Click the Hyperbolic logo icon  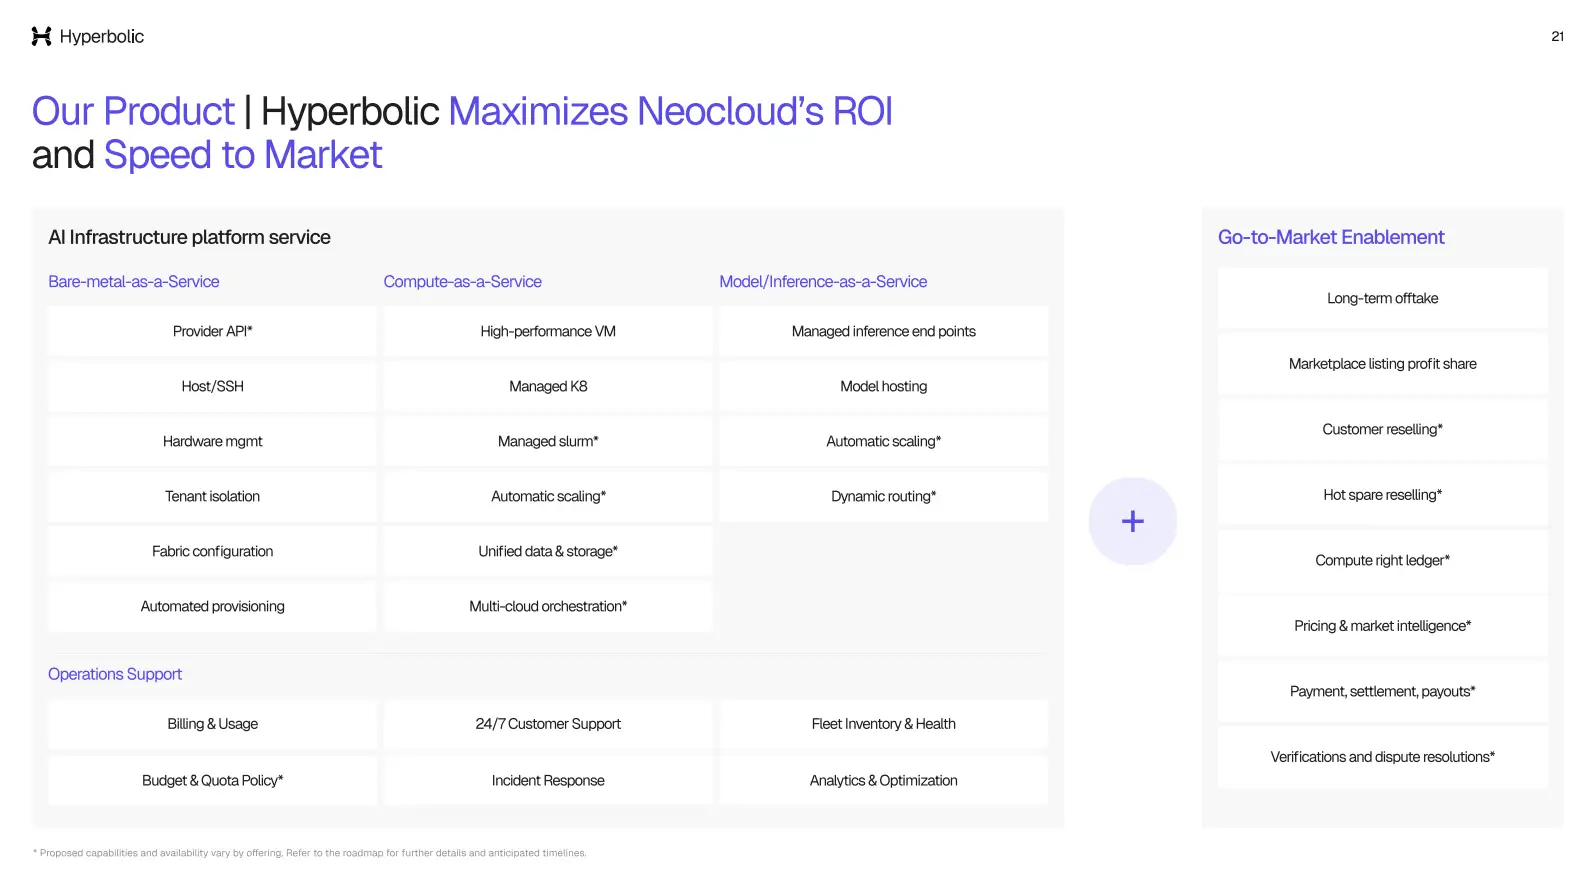tap(41, 37)
